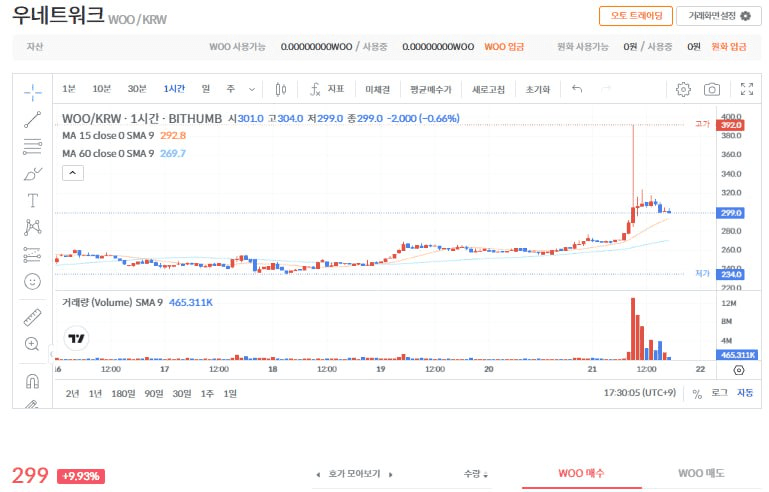The height and width of the screenshot is (492, 769).
Task: Set chart range to 1년
Action: (x=95, y=393)
